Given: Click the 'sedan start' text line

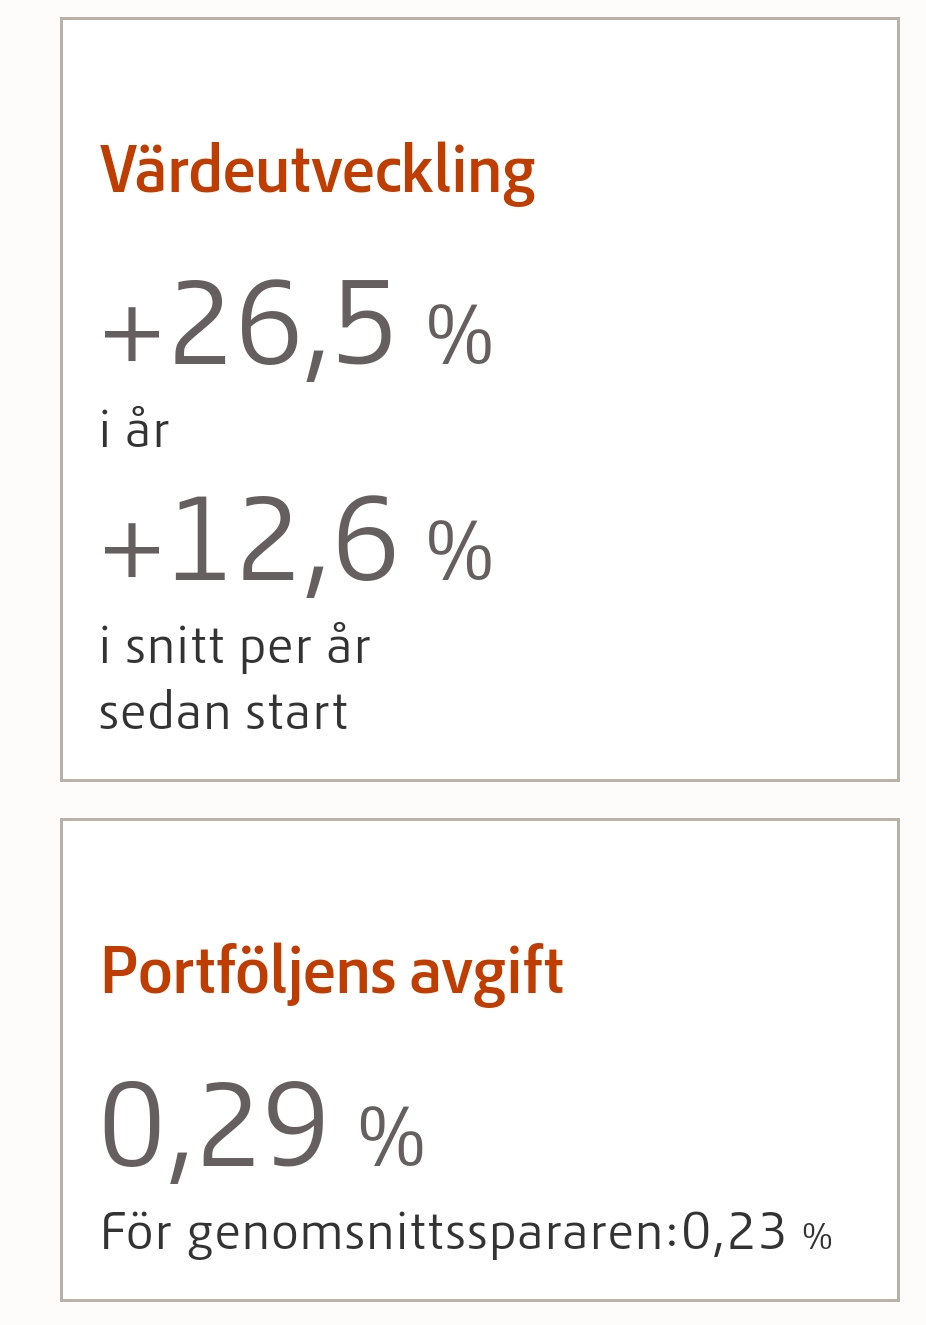Looking at the screenshot, I should (x=223, y=712).
